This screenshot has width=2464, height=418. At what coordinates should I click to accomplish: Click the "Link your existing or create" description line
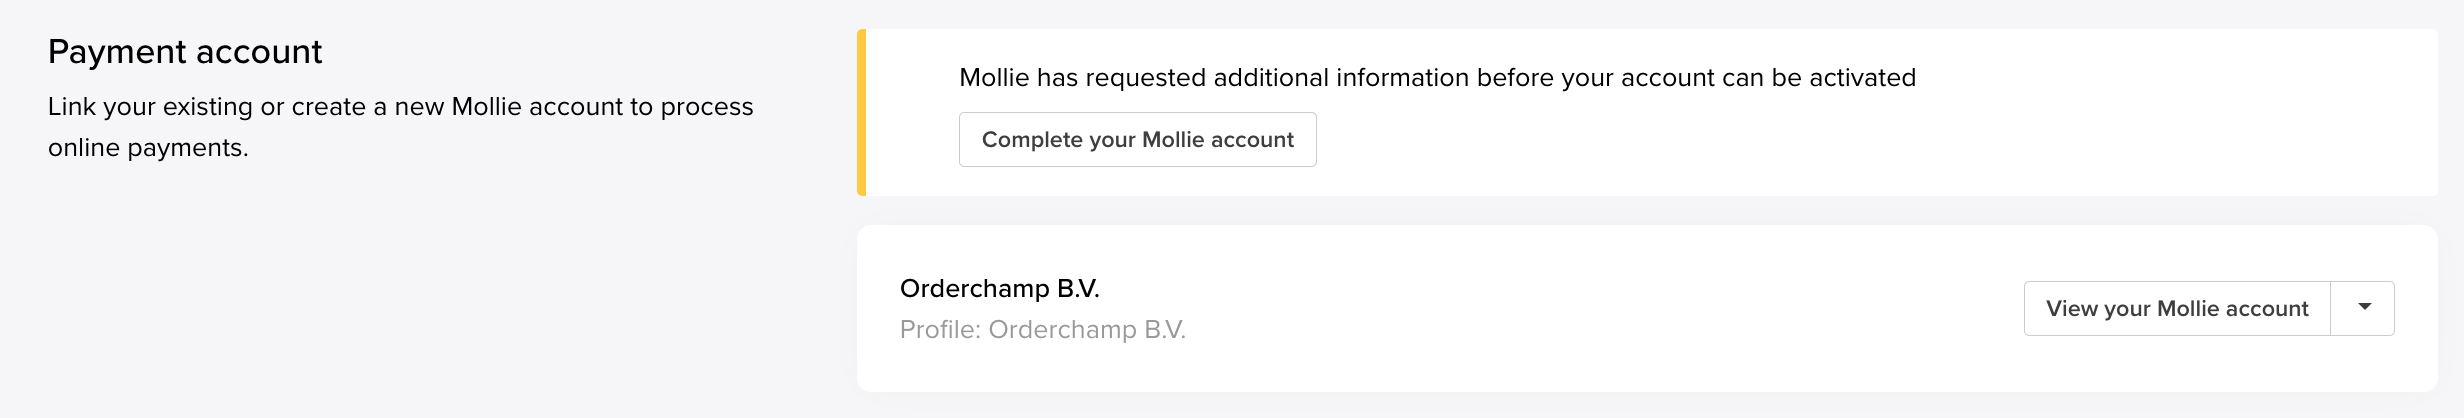(400, 107)
